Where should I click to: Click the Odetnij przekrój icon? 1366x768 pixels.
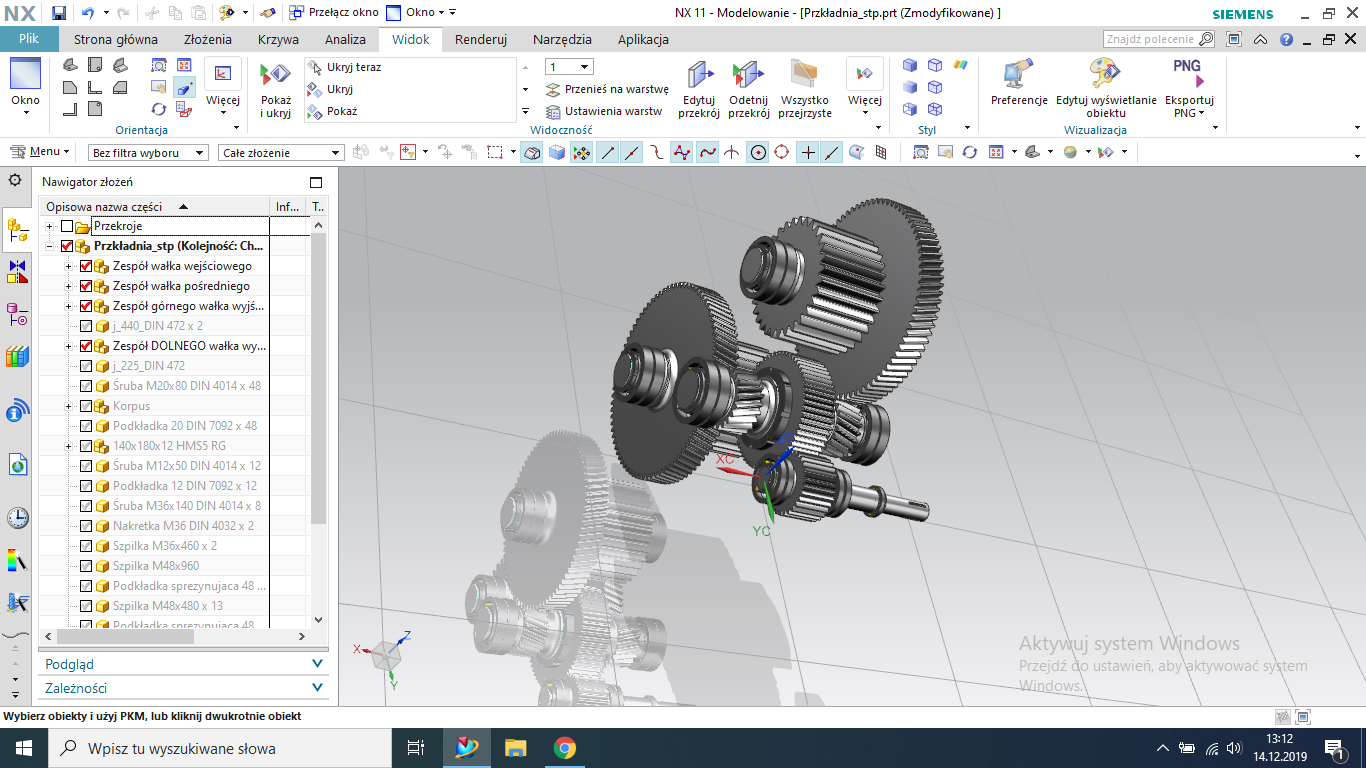point(748,76)
